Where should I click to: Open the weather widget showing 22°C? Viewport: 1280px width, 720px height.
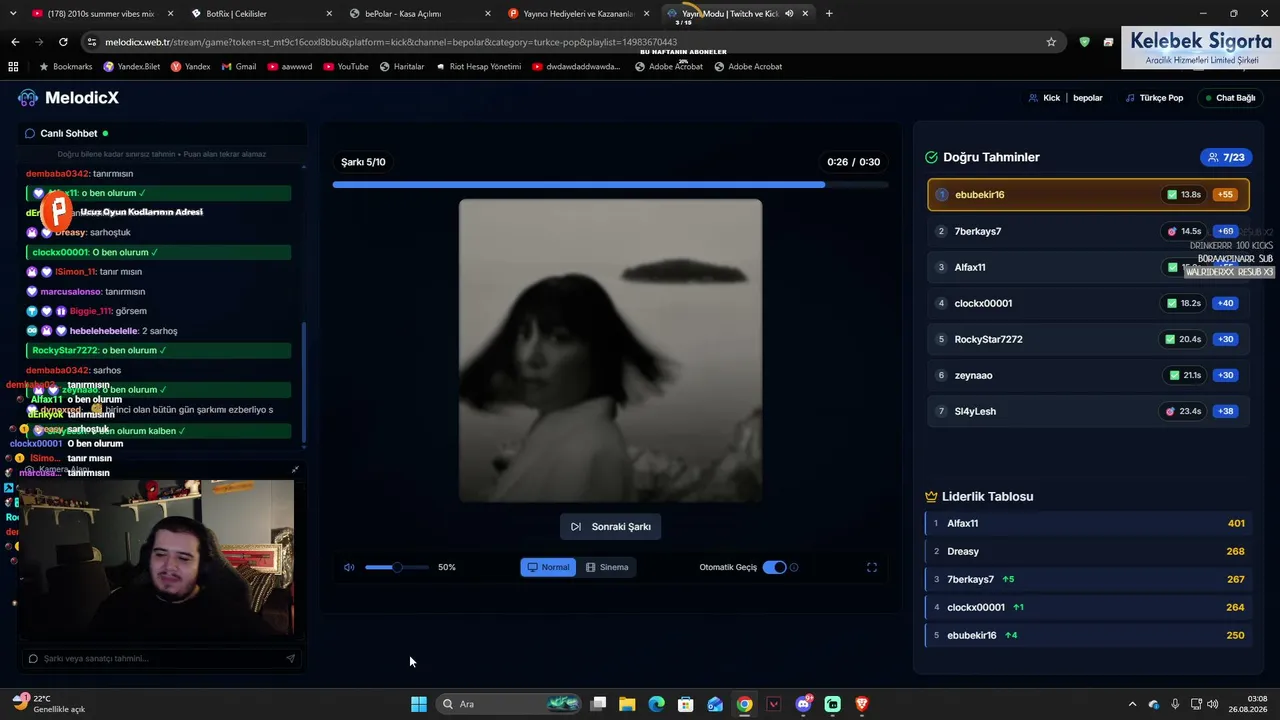(48, 704)
